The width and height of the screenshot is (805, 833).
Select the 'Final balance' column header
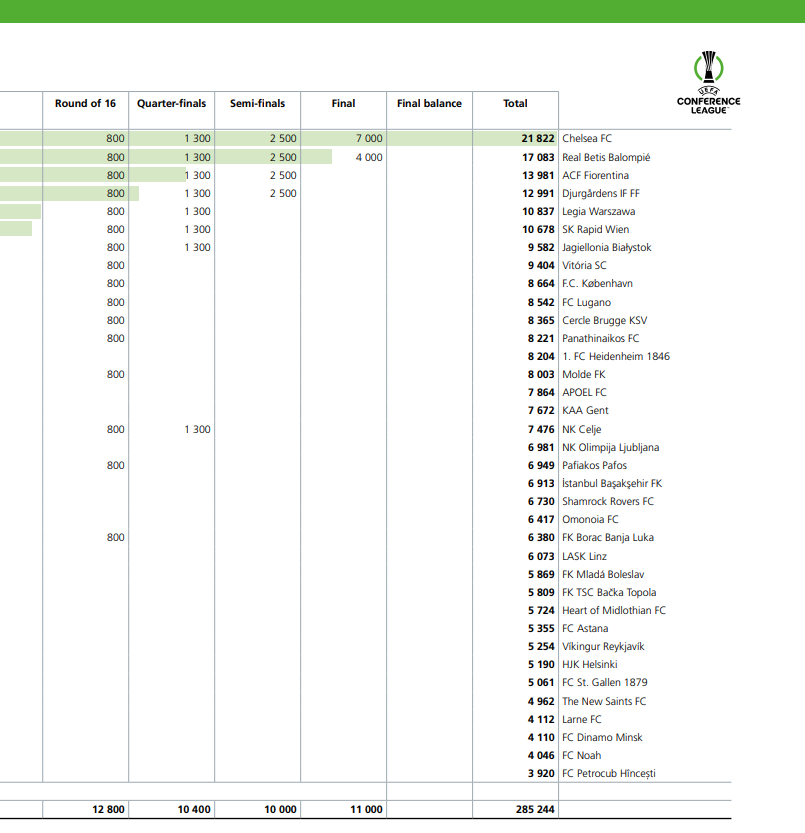pyautogui.click(x=429, y=104)
